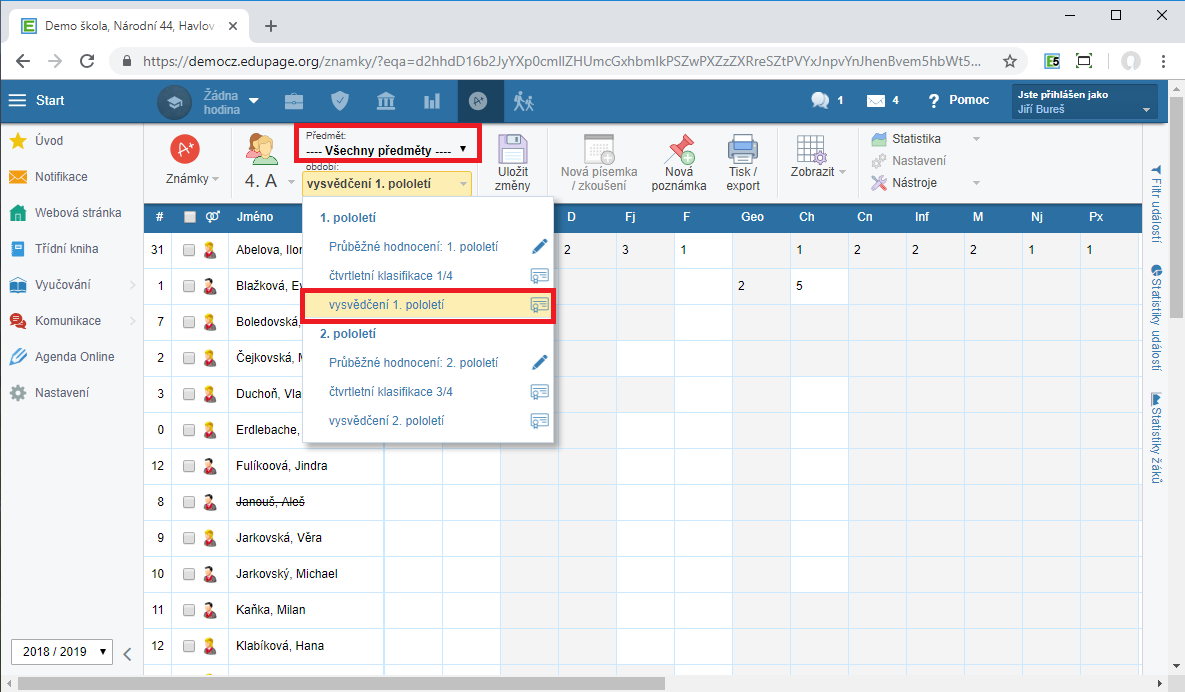Open the Předmět Všechny předměty dropdown

click(x=388, y=150)
